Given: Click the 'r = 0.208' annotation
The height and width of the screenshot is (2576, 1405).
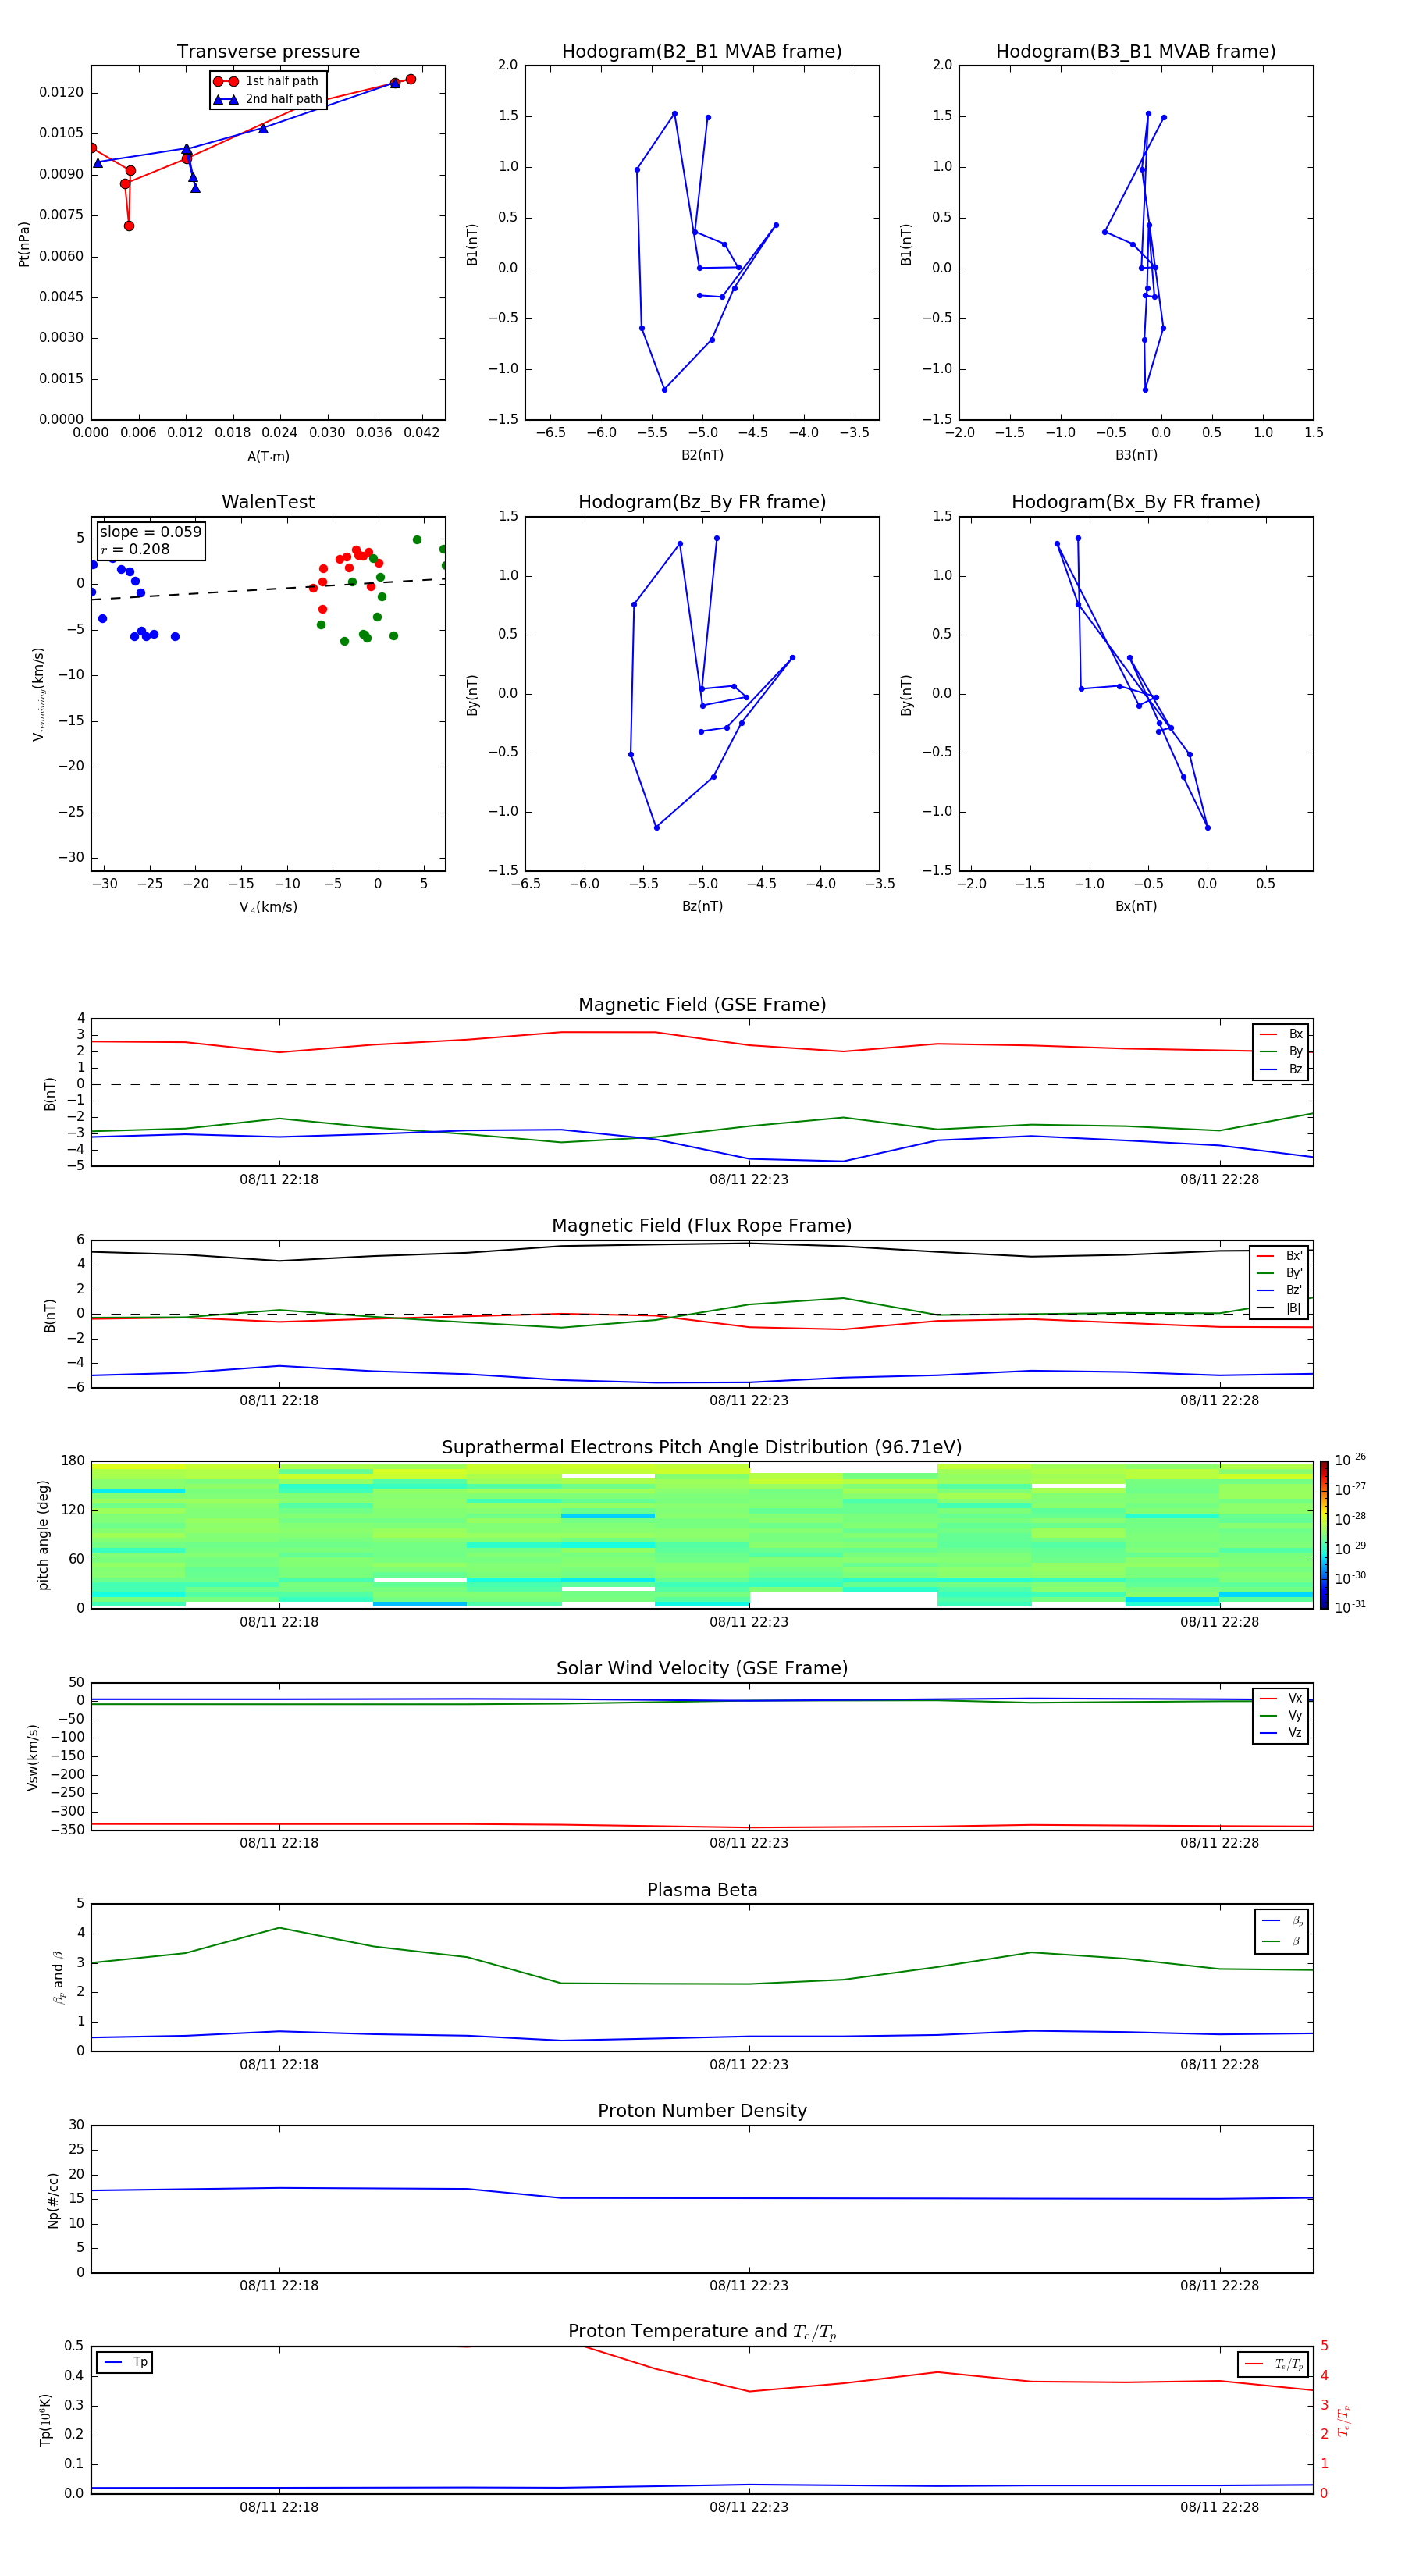Looking at the screenshot, I should point(135,549).
